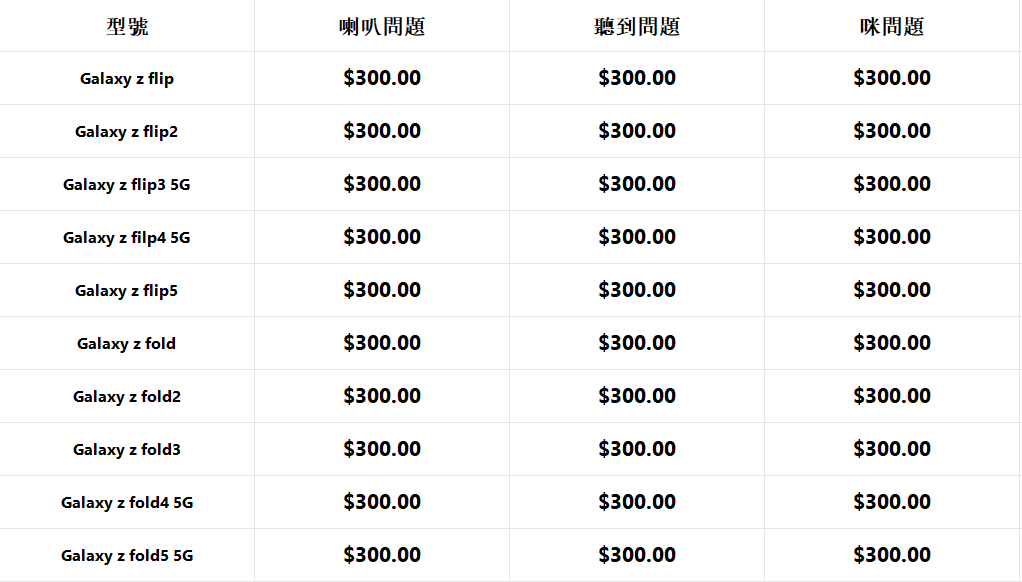
Task: Click the Galaxy z fold5 5G model name
Action: [x=127, y=556]
